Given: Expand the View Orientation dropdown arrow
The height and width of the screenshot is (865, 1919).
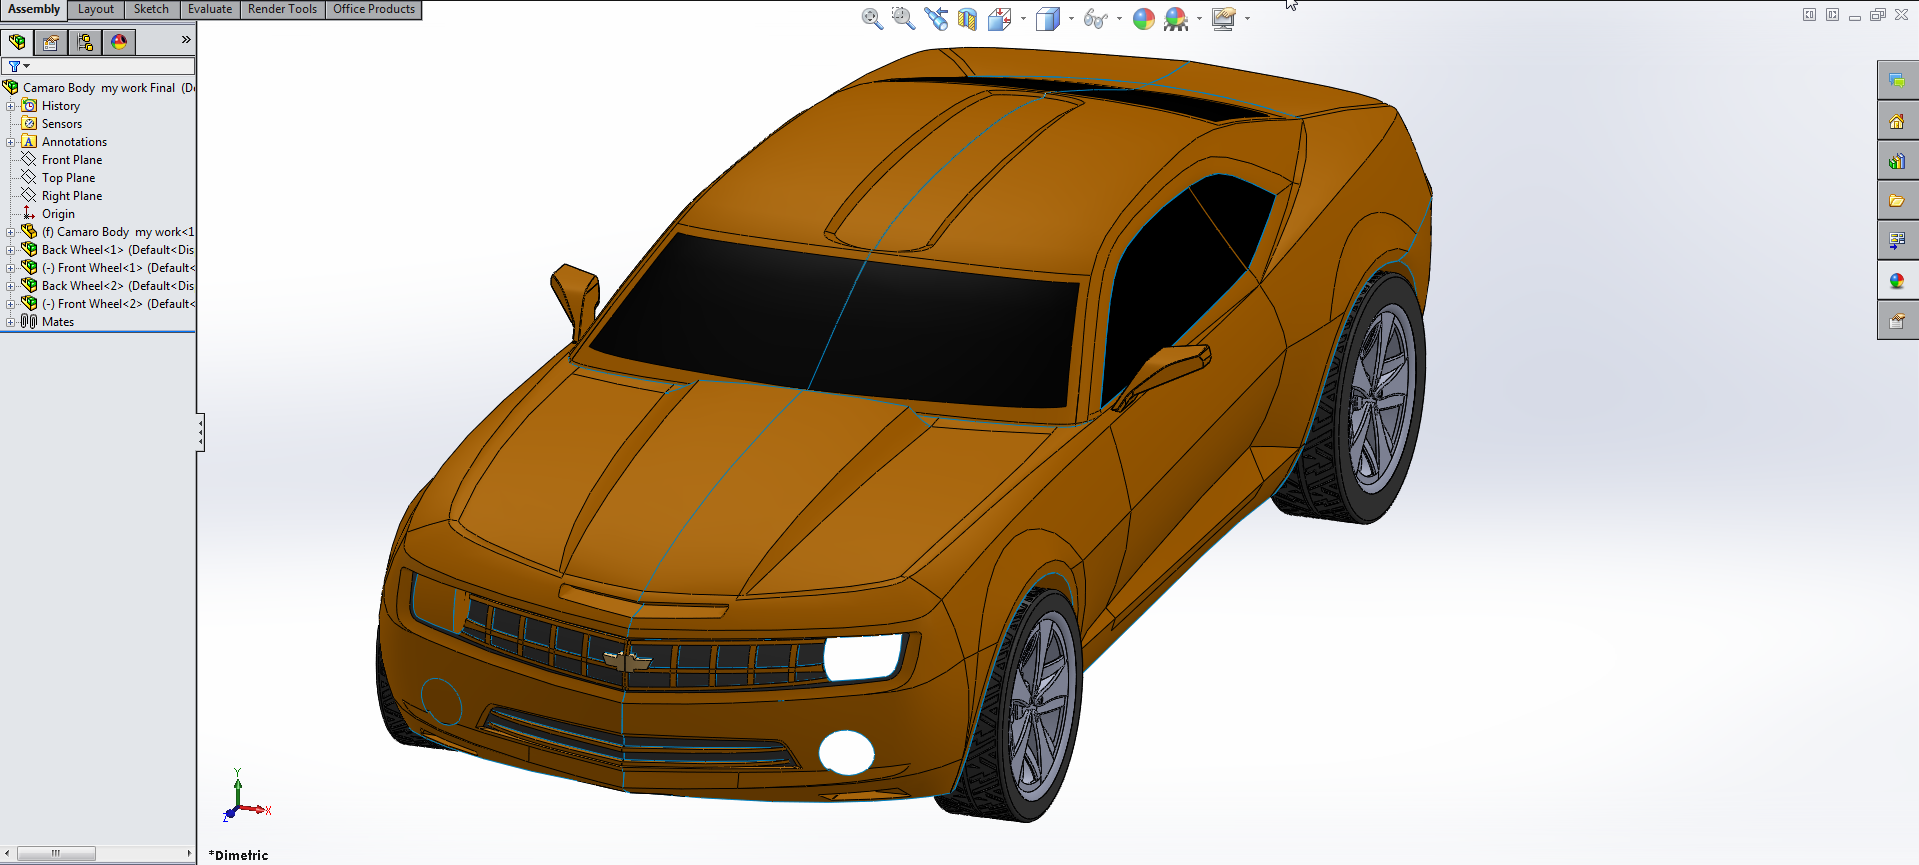Looking at the screenshot, I should tap(1023, 19).
